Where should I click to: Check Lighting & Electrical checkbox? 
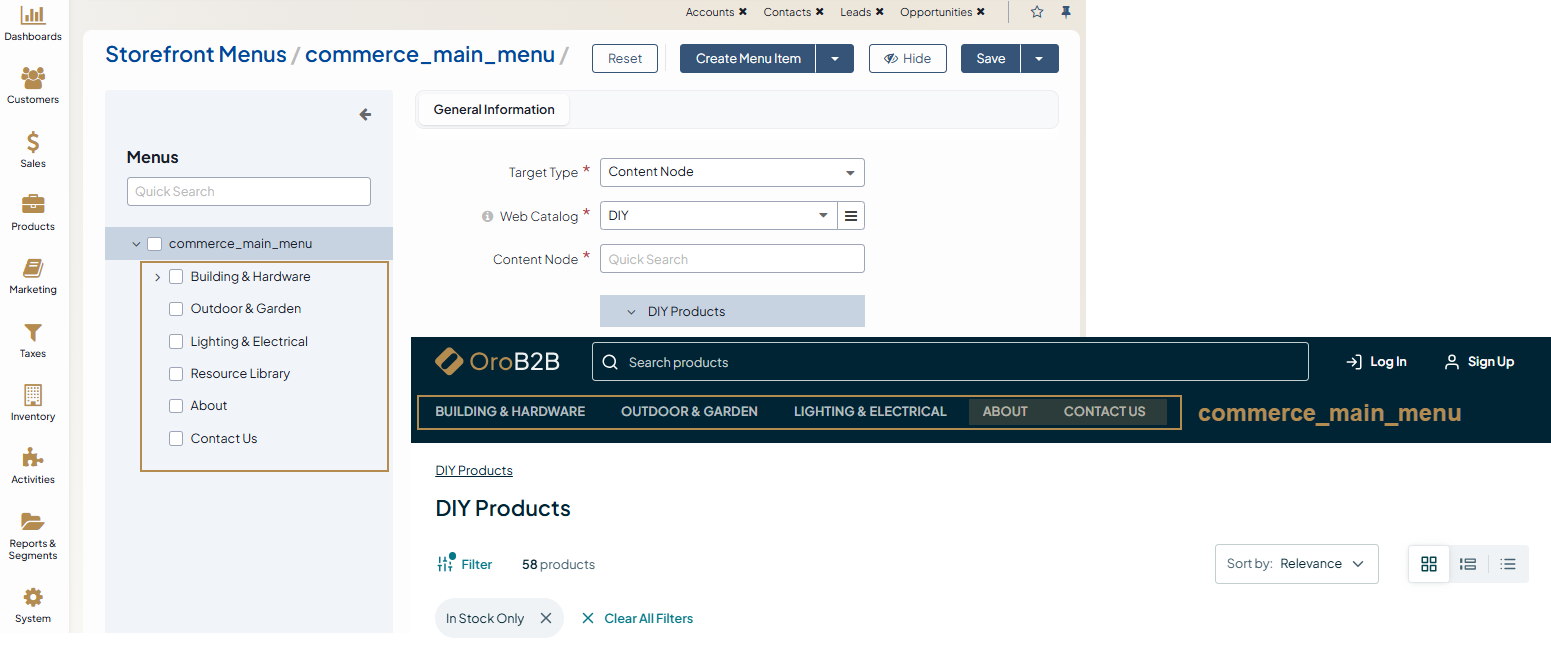pyautogui.click(x=176, y=342)
